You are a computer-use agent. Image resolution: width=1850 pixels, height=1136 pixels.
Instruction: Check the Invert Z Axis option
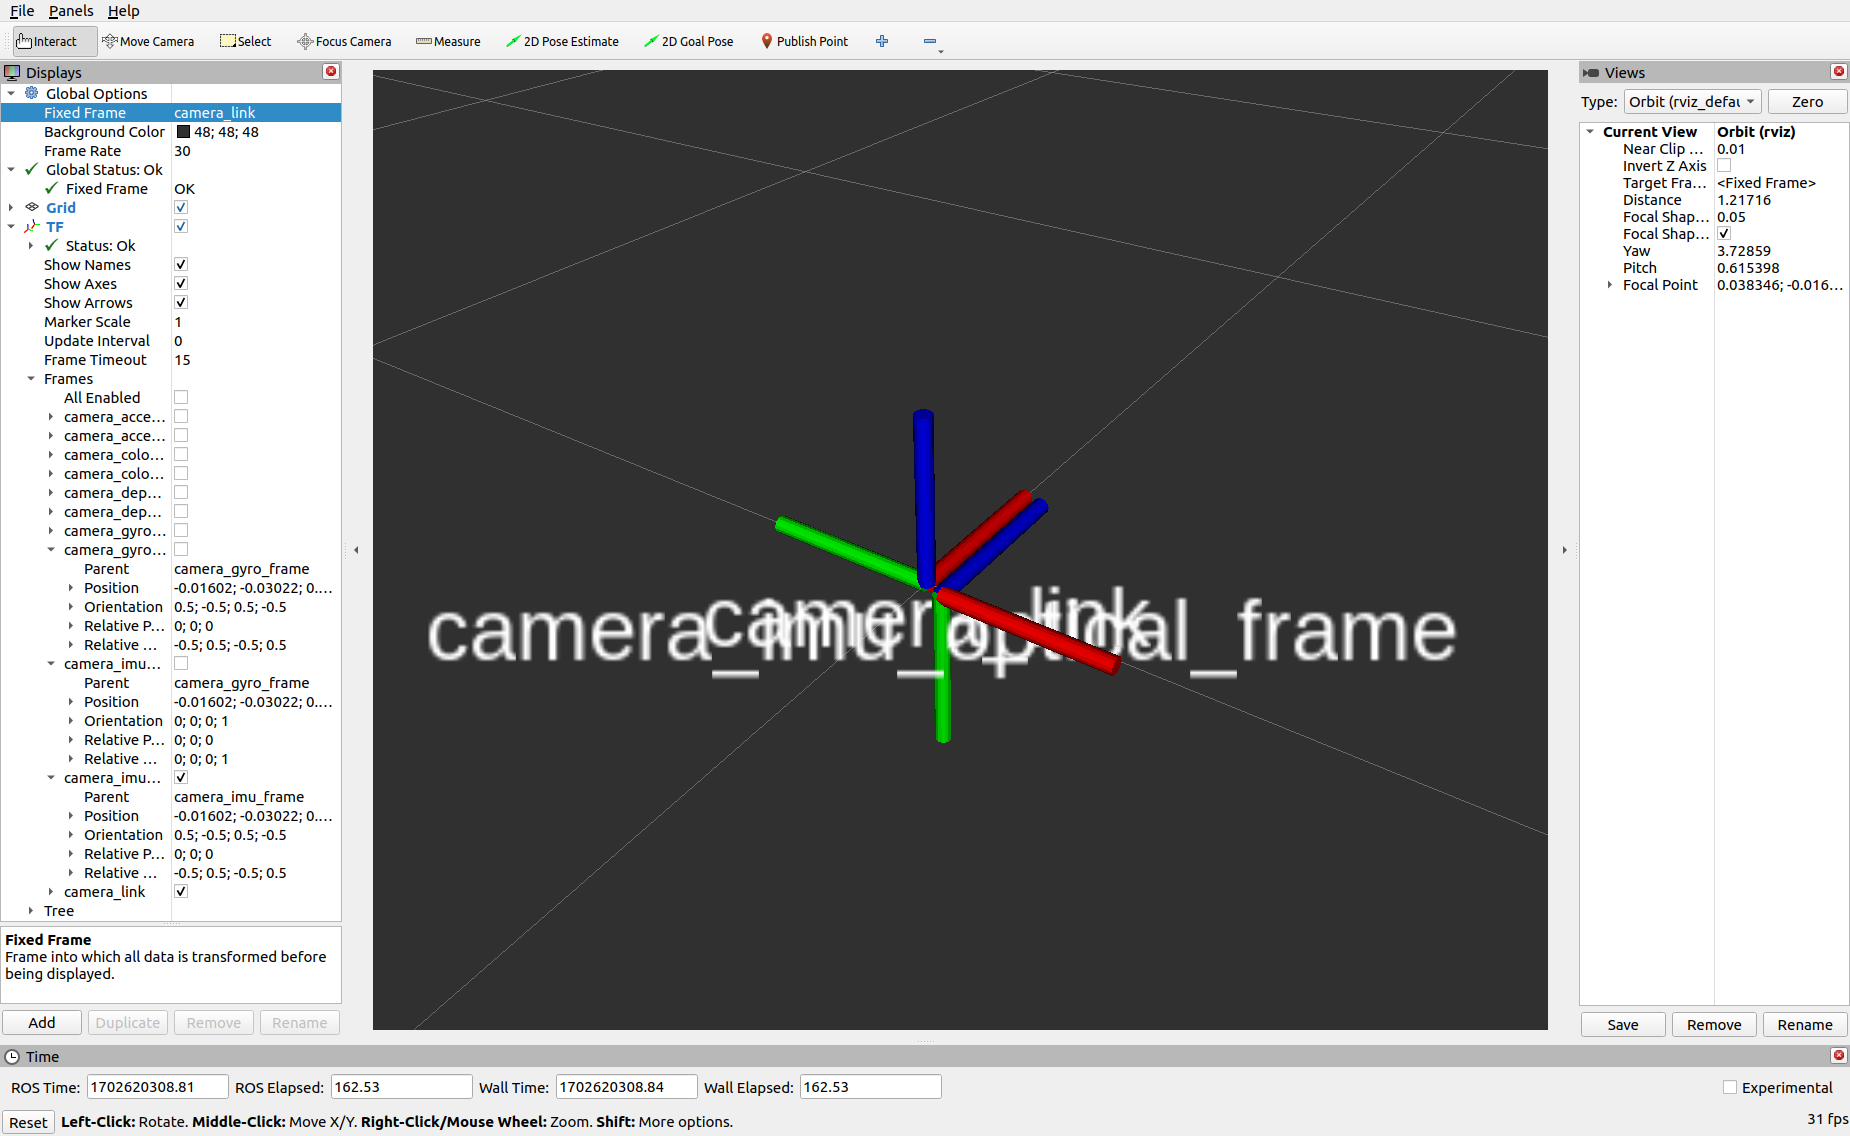(1724, 165)
